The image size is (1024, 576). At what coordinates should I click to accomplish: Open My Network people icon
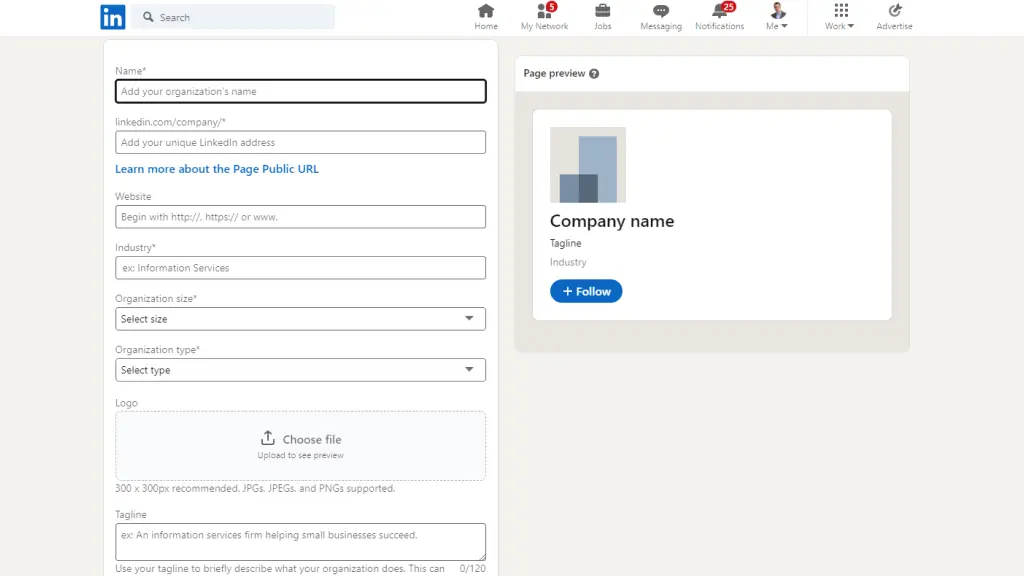click(x=544, y=10)
